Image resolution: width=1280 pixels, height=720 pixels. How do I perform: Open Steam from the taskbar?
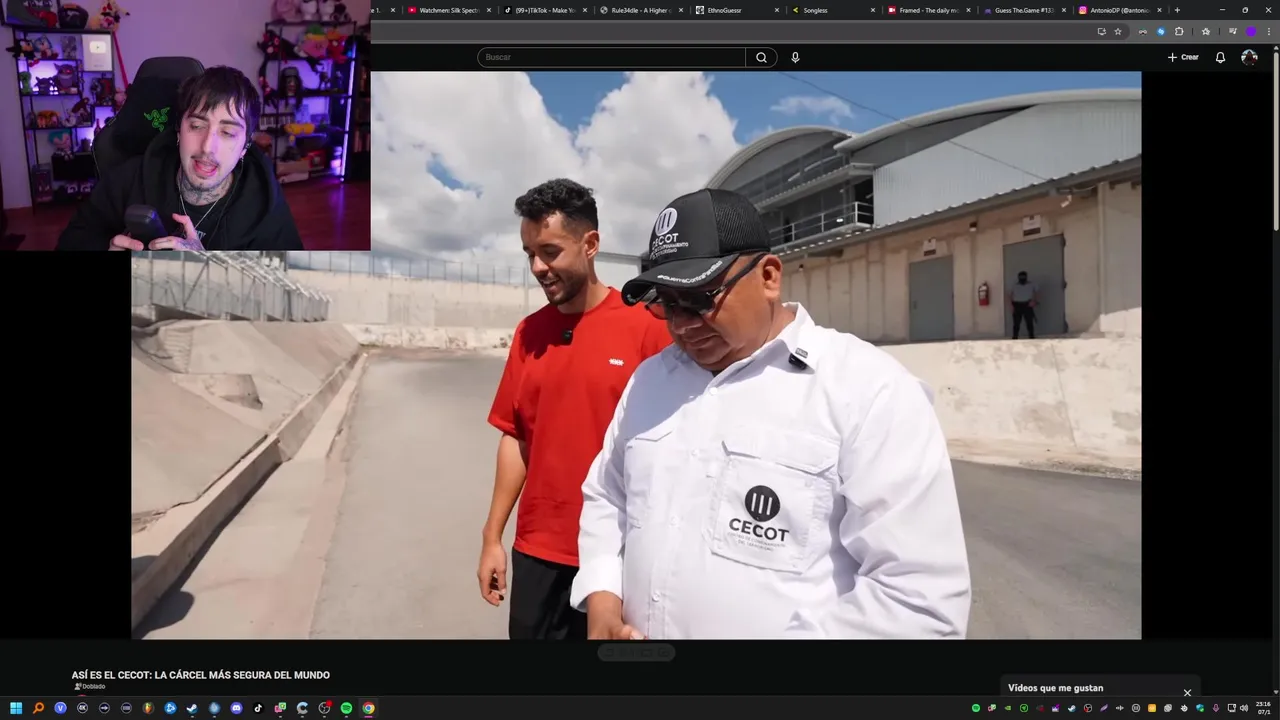pyautogui.click(x=192, y=708)
